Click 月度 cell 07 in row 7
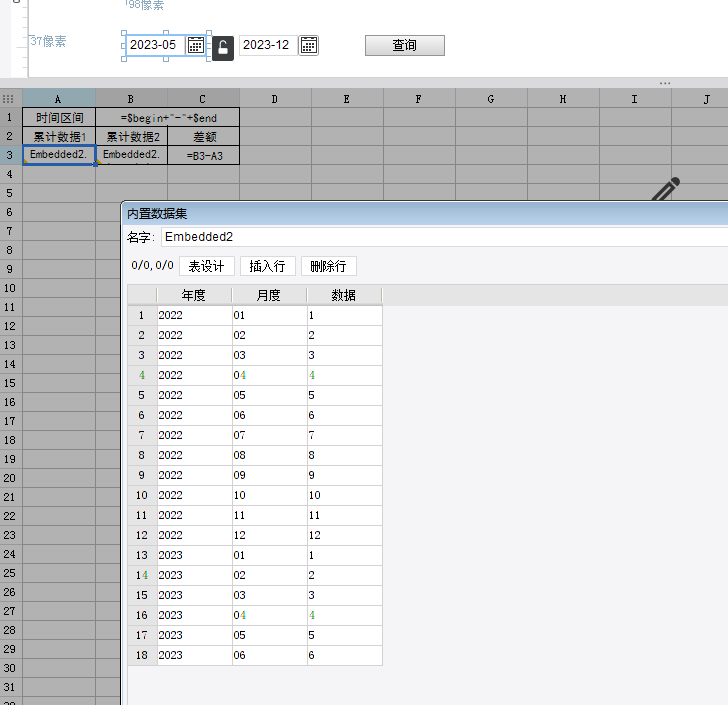Viewport: 728px width, 705px height. [270, 435]
